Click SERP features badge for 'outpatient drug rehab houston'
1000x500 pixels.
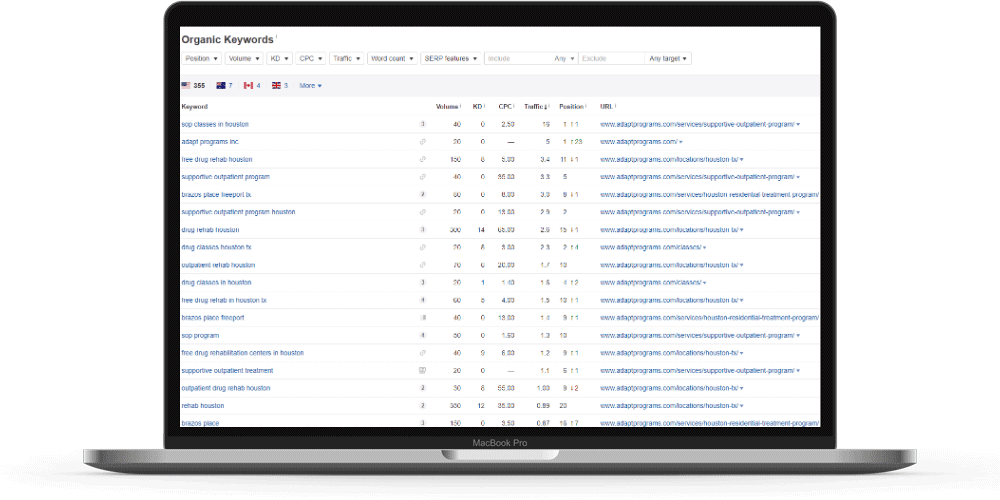[x=422, y=388]
